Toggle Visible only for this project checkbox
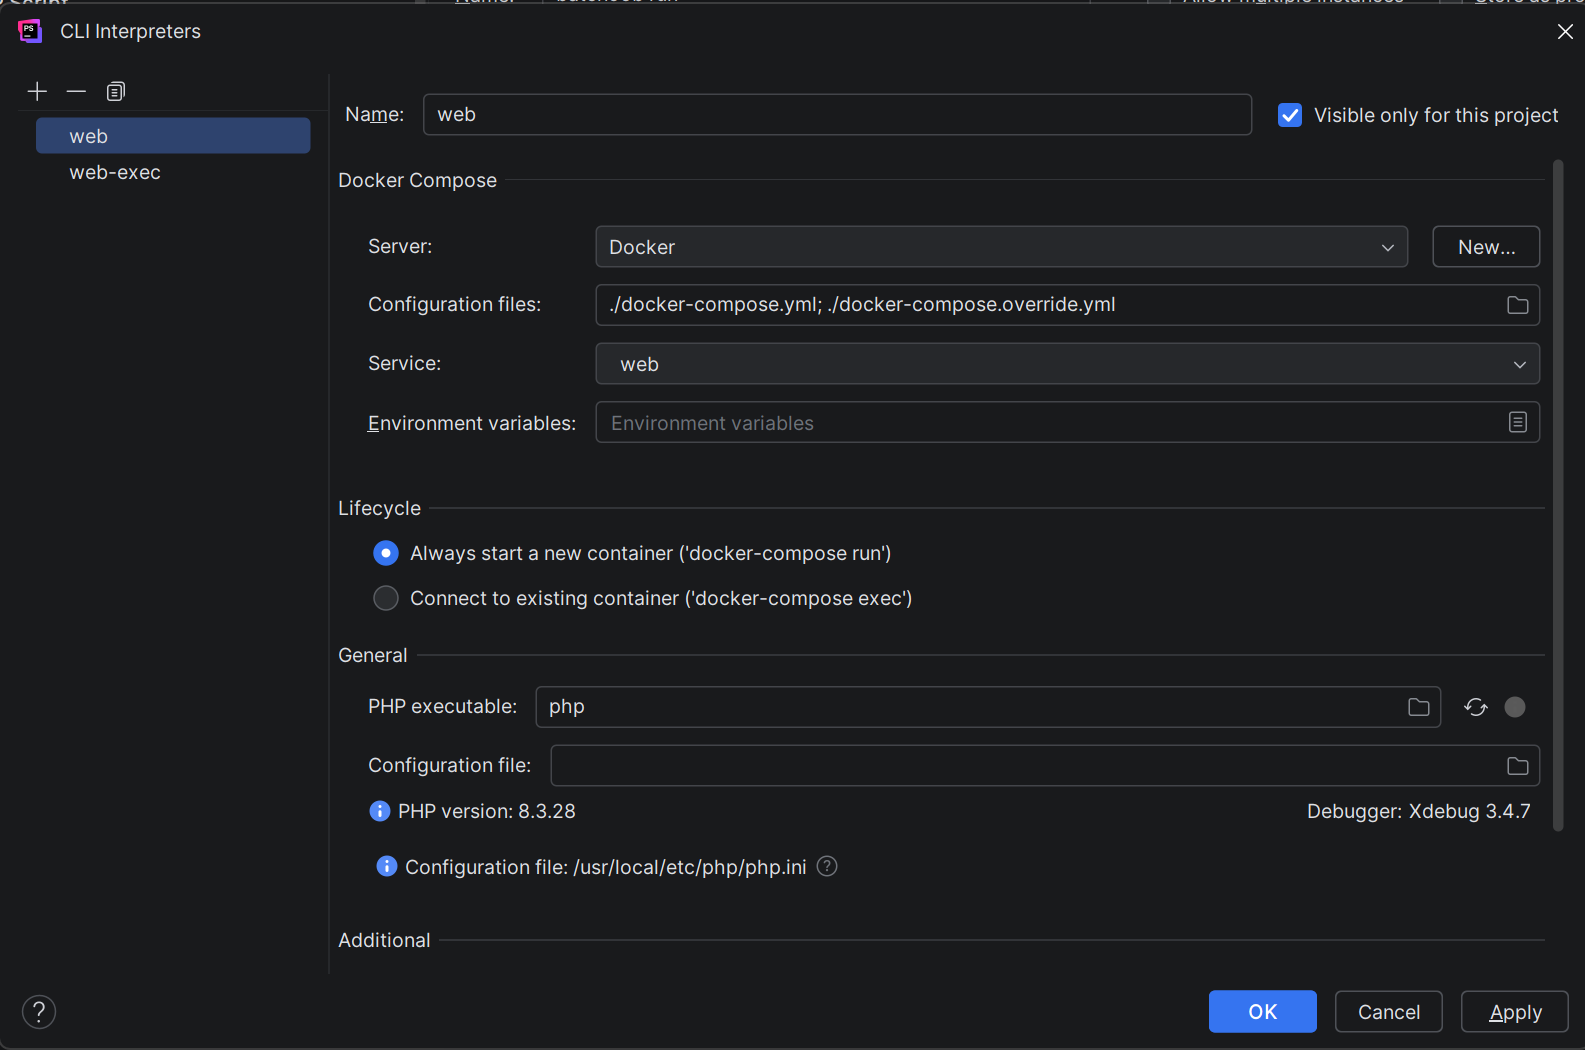The image size is (1585, 1050). [x=1290, y=116]
